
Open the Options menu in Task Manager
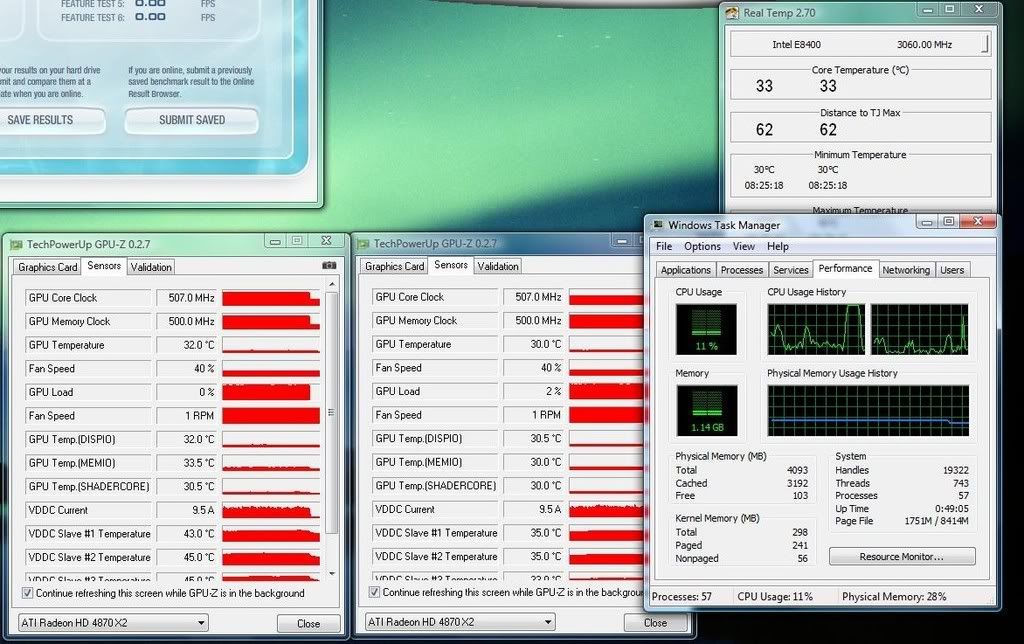702,246
